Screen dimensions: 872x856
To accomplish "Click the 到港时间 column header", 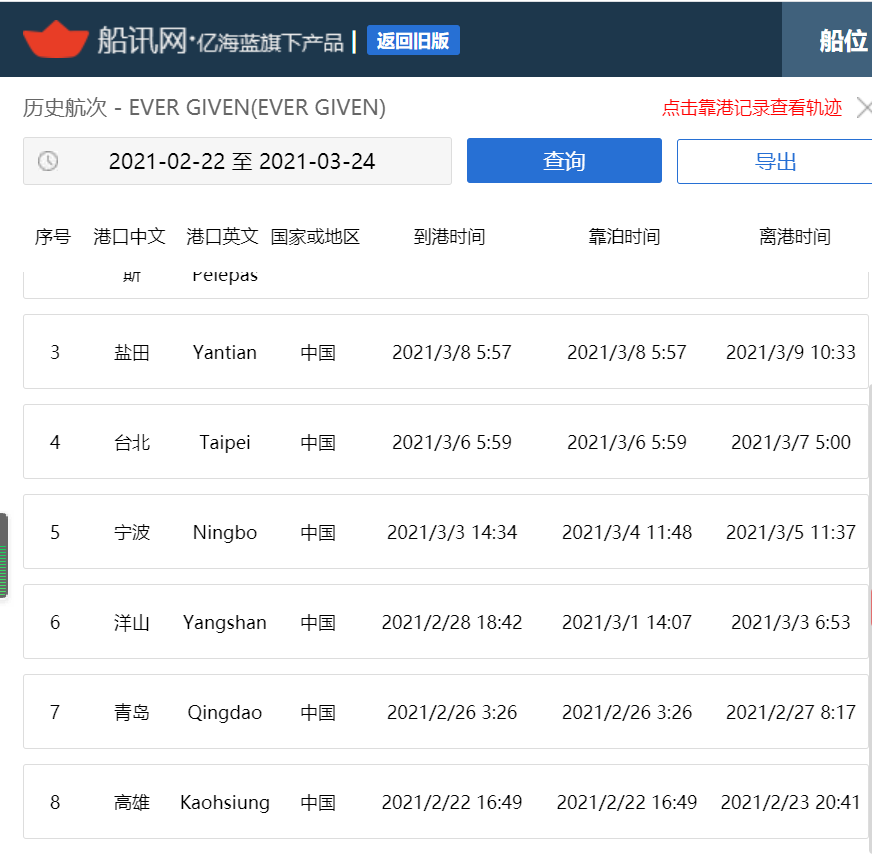I will point(449,237).
